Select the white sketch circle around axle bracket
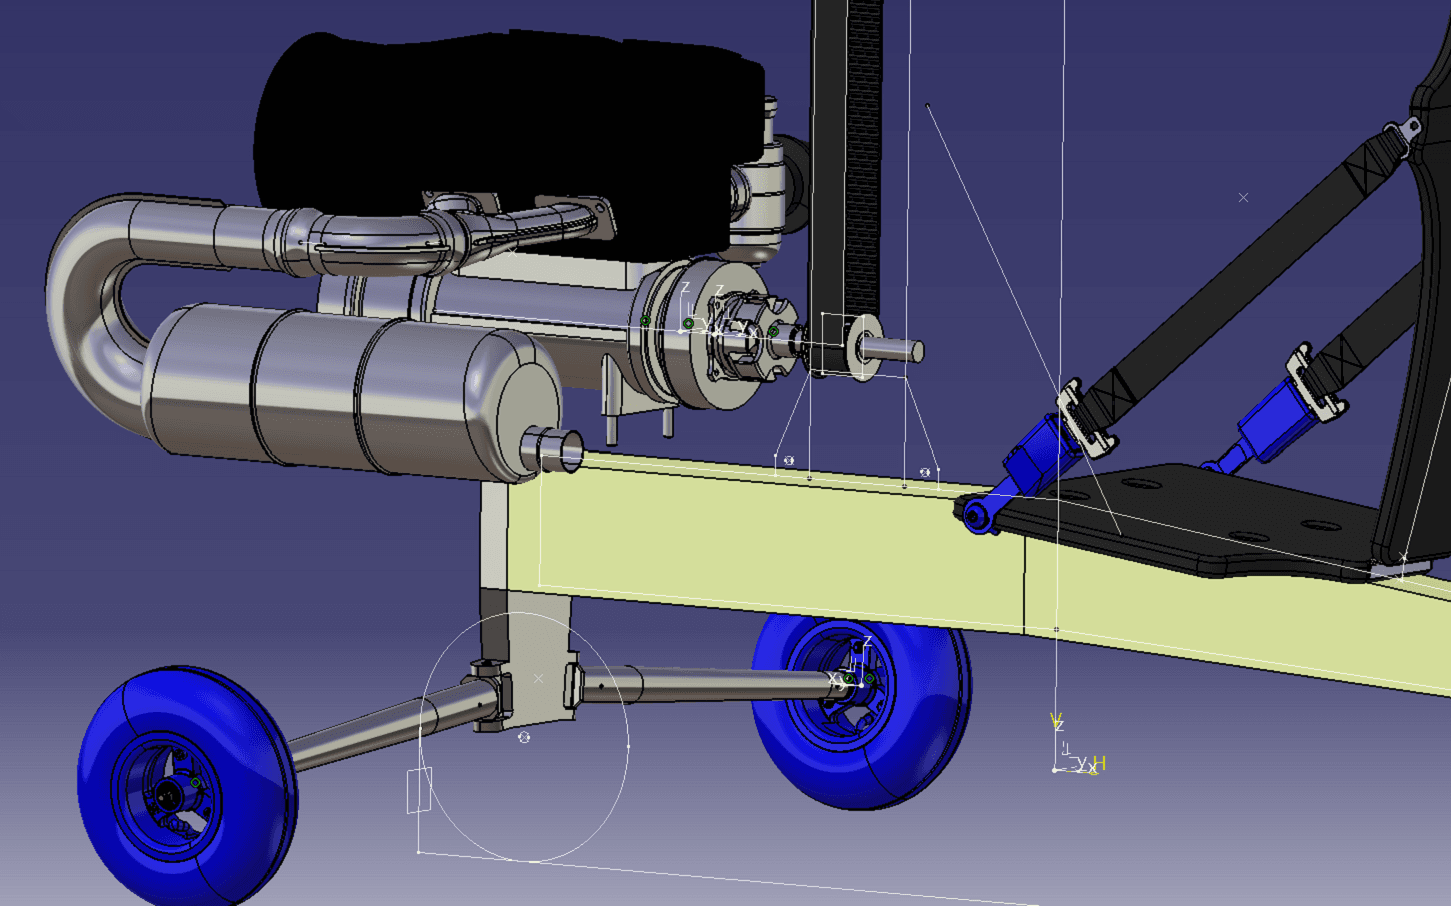This screenshot has width=1451, height=906. pos(628,746)
